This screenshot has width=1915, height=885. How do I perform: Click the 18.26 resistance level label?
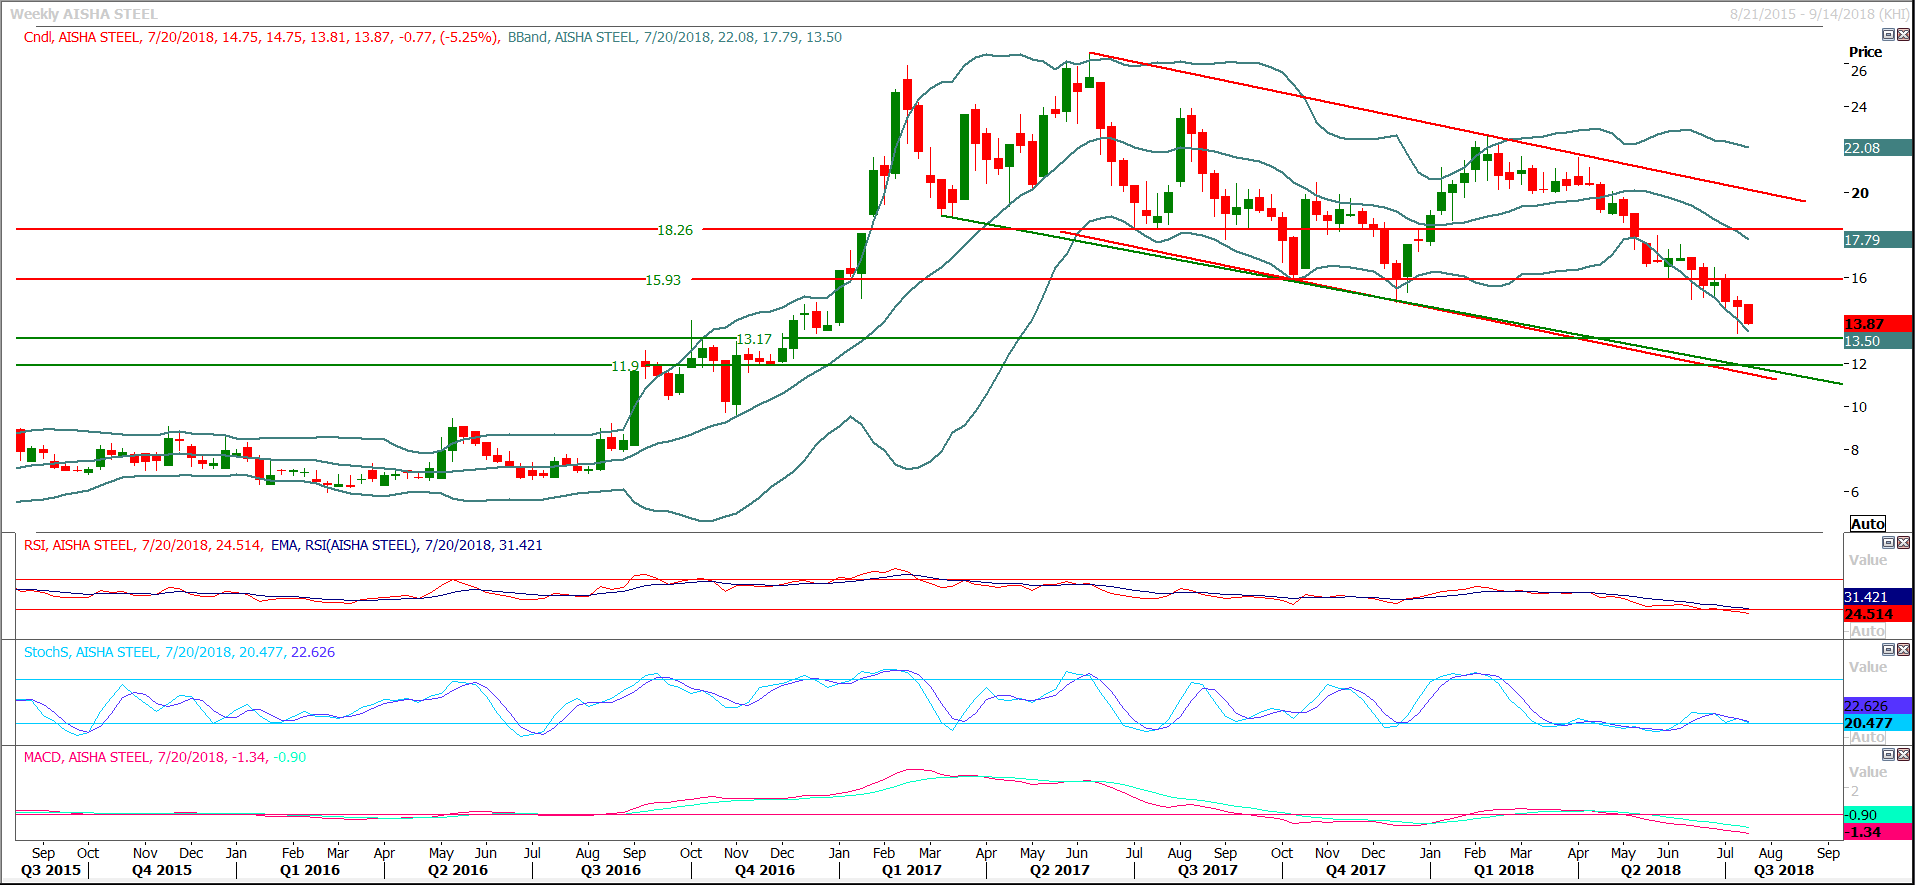675,230
